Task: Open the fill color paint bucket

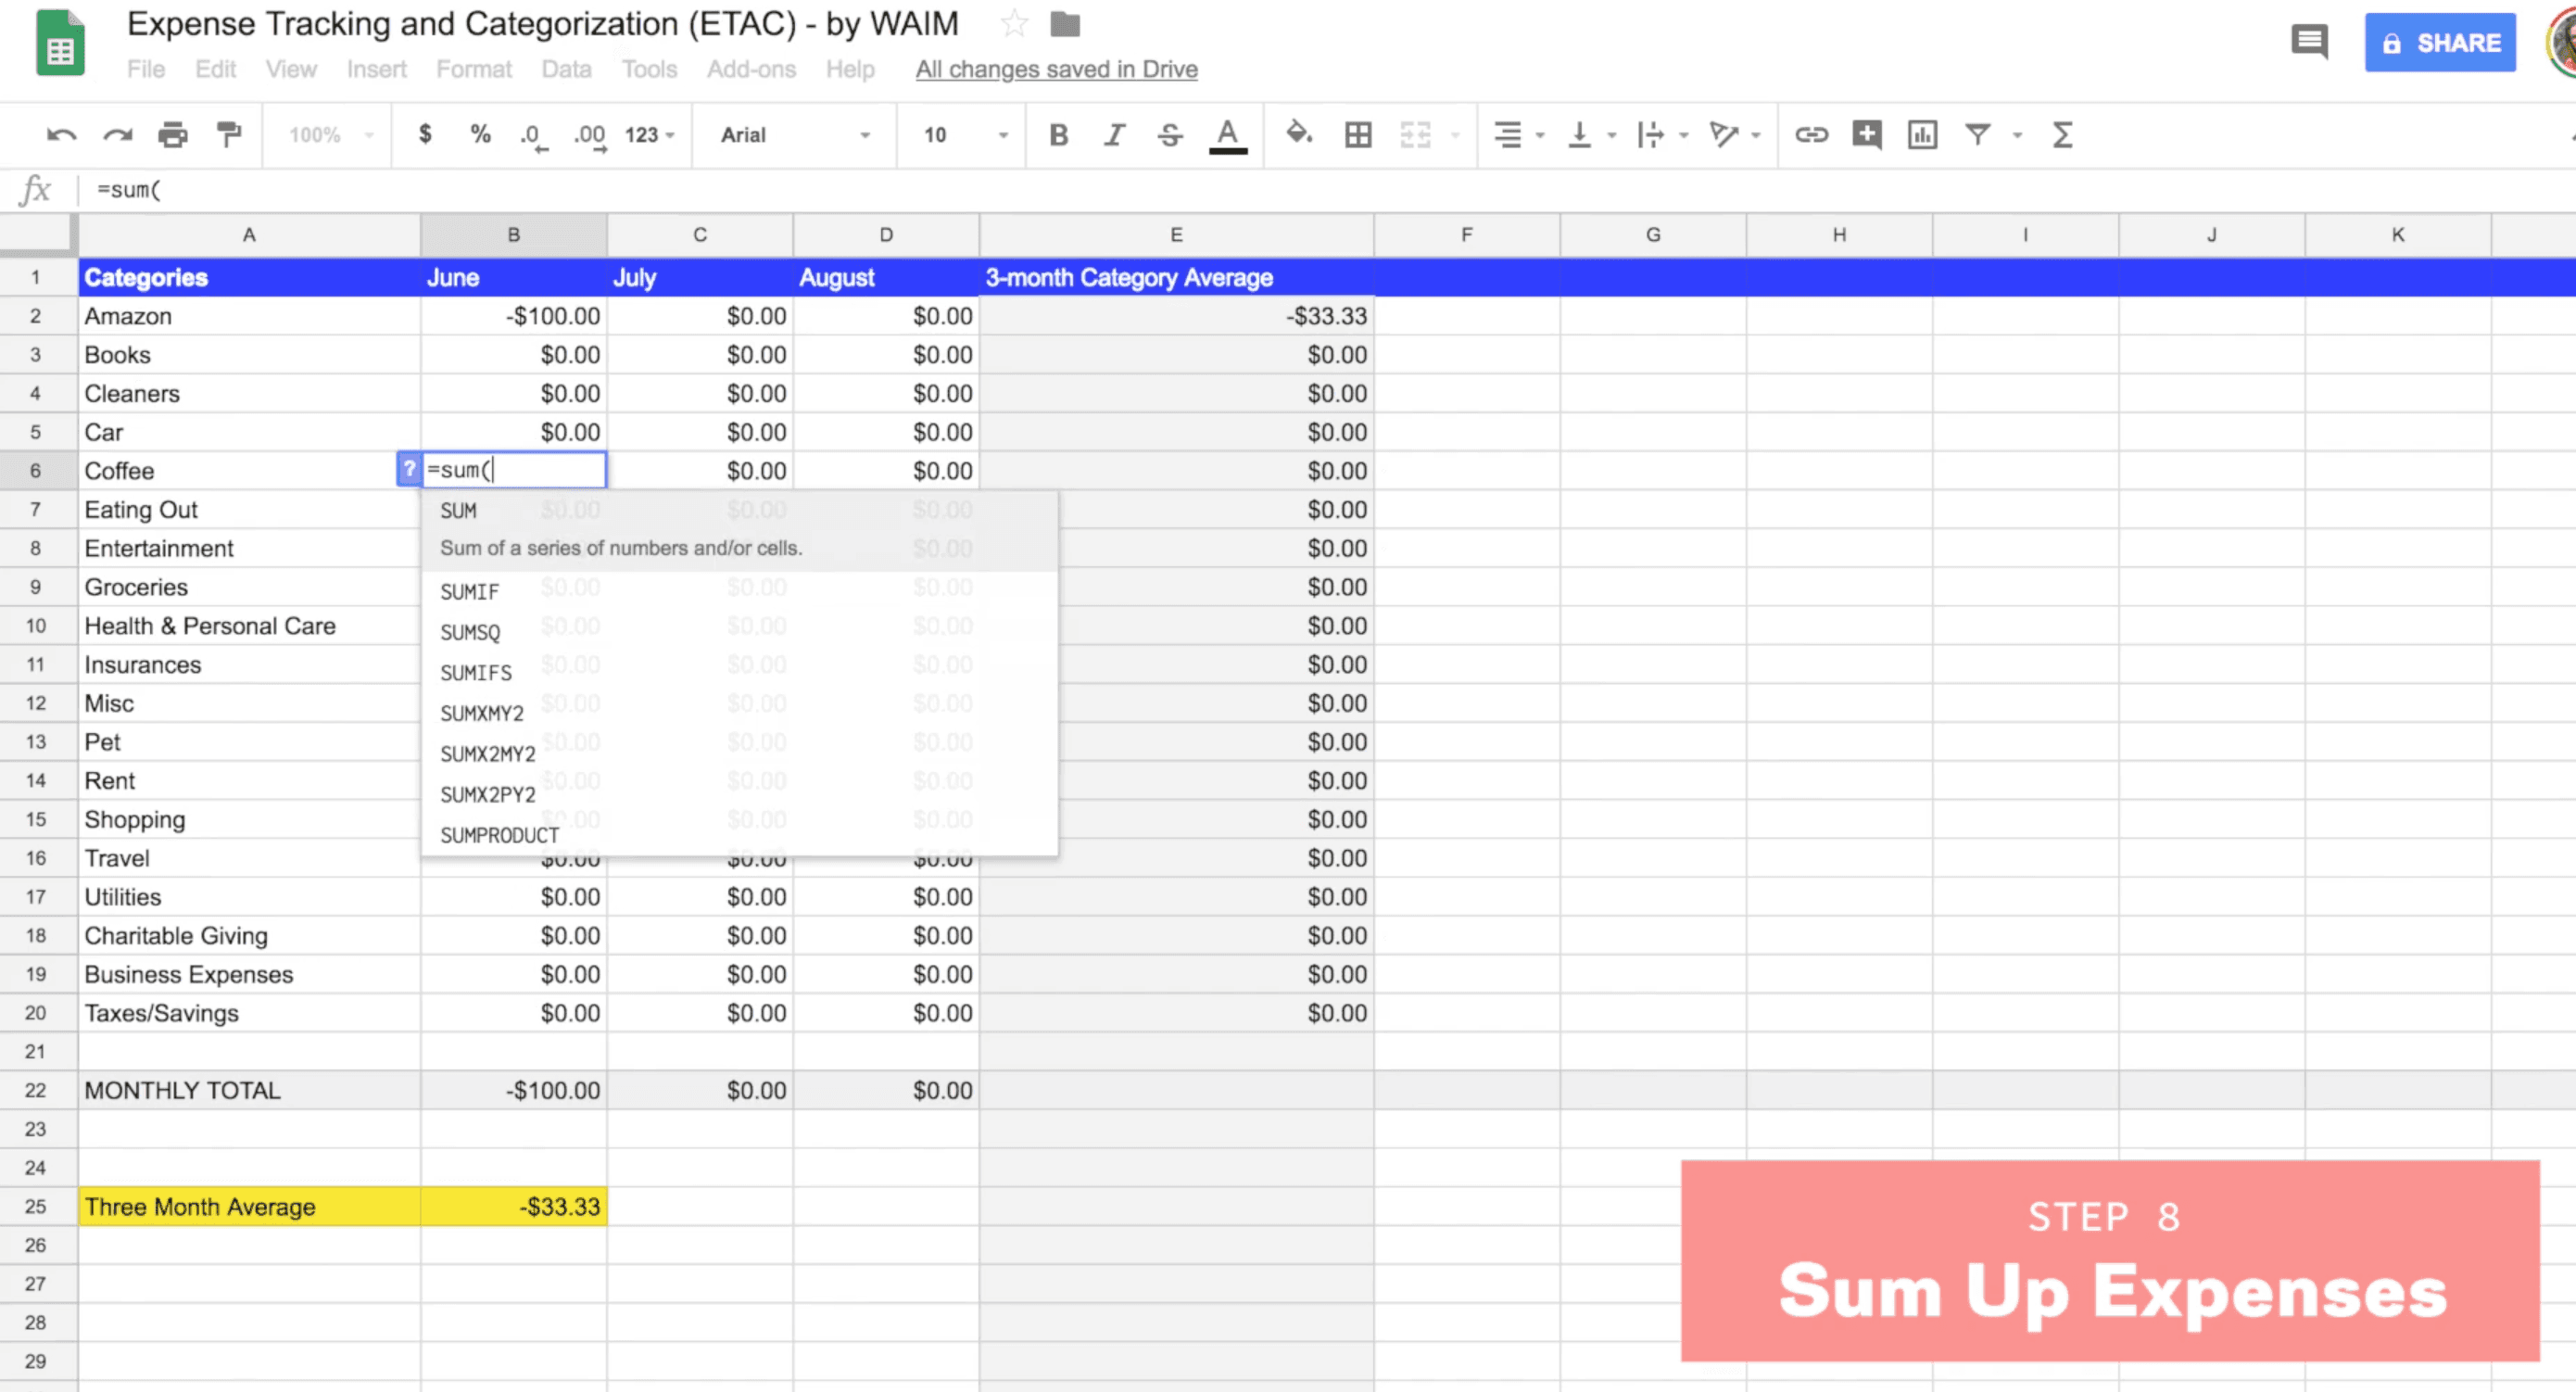Action: [1299, 134]
